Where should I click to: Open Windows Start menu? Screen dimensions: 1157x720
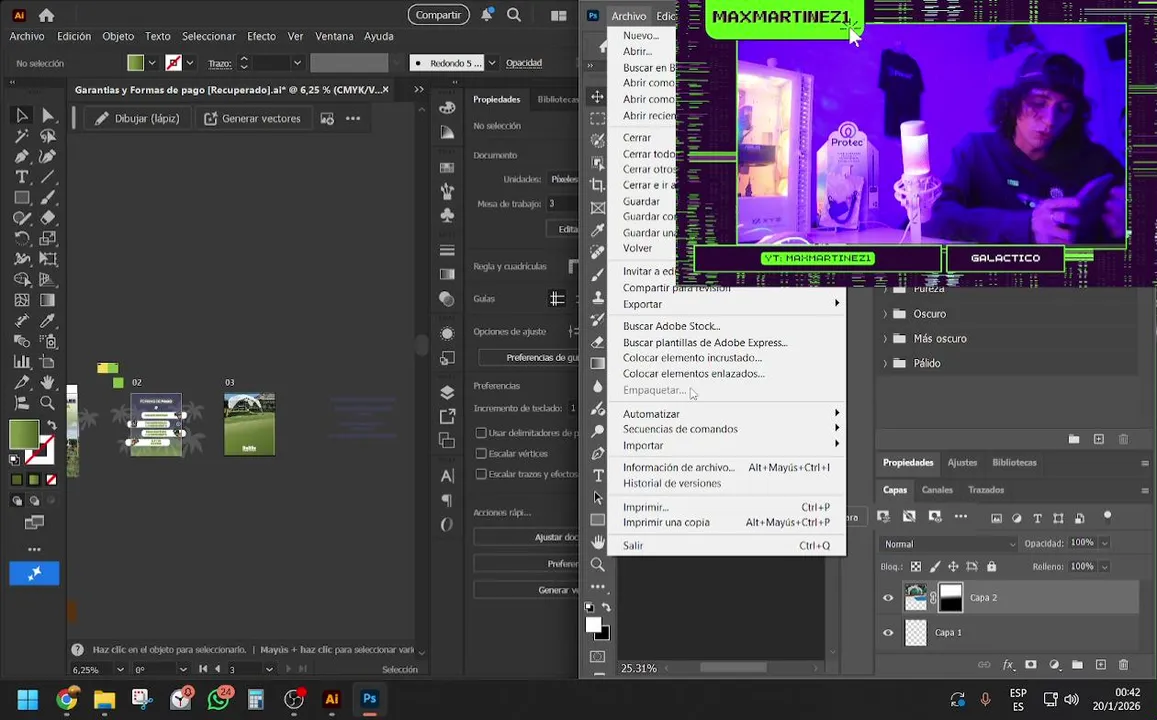point(27,699)
